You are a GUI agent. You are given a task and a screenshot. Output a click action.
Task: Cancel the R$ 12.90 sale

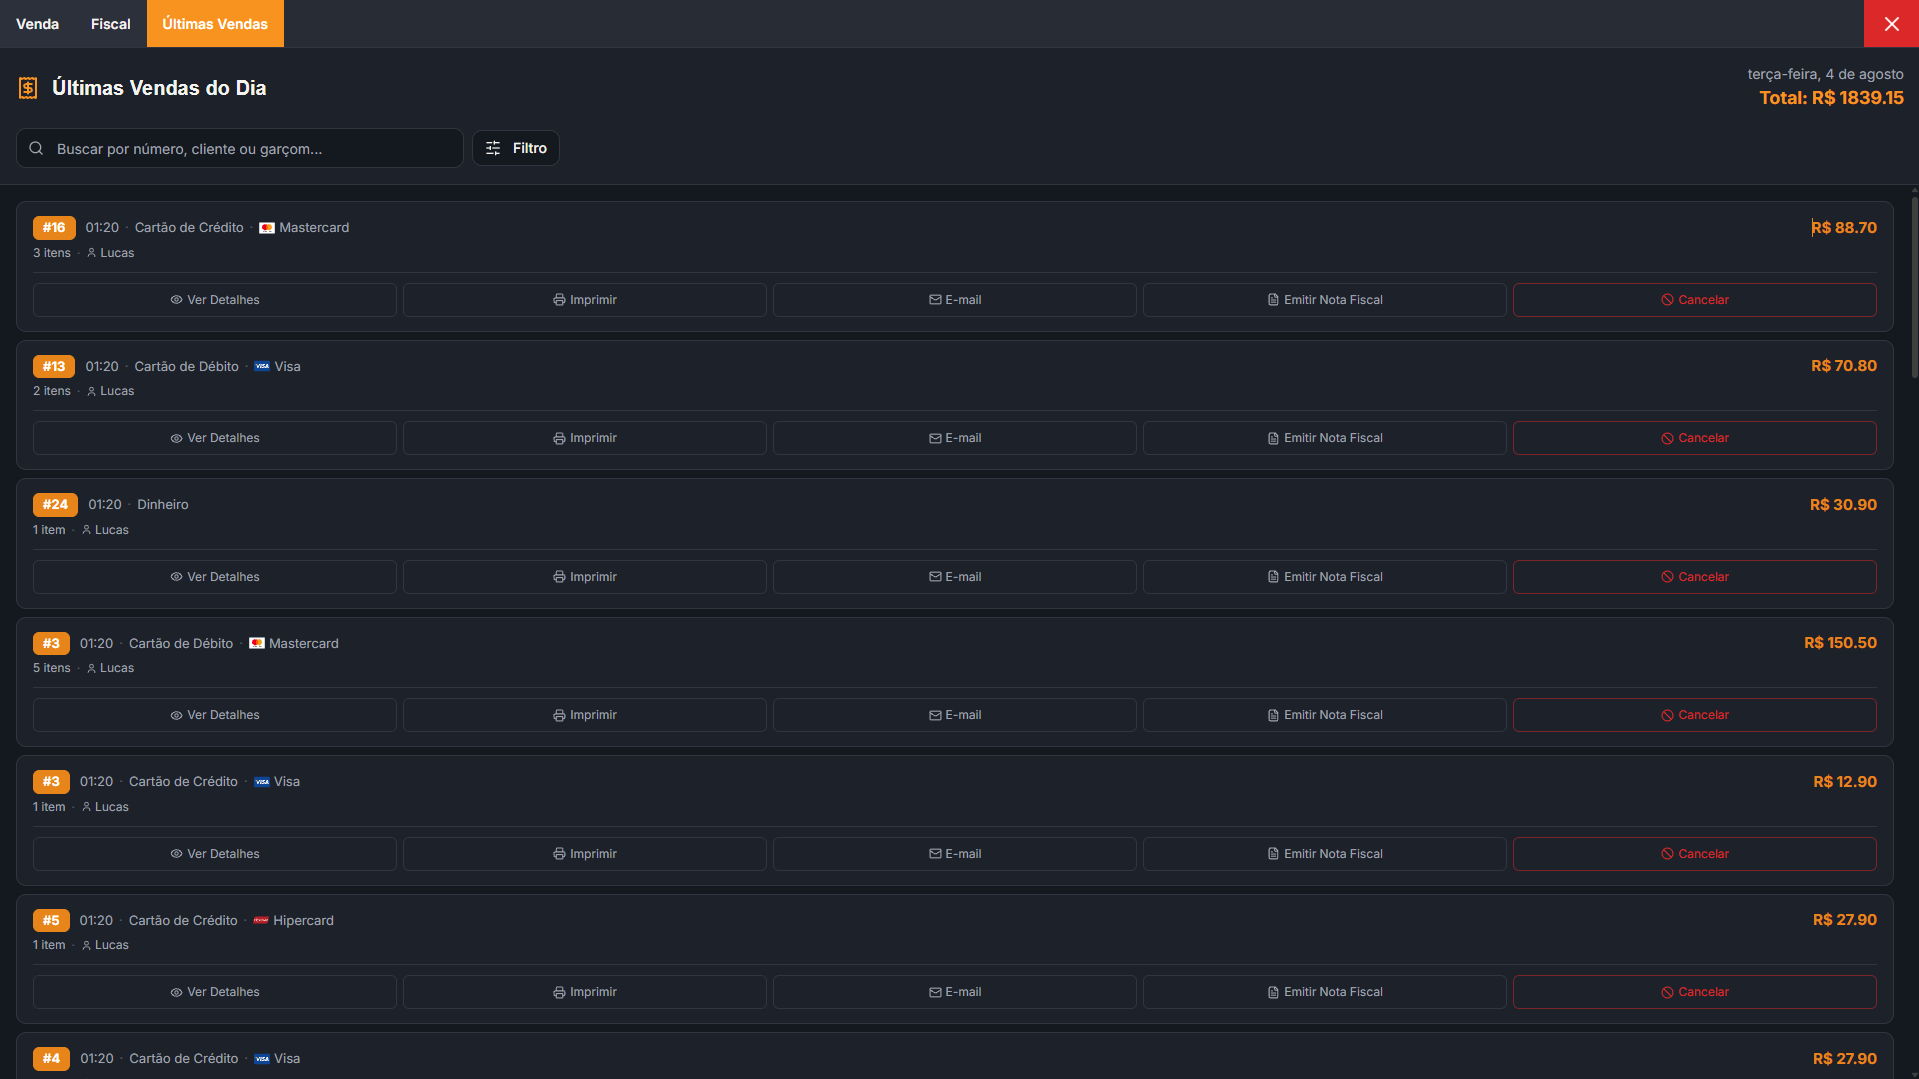pos(1695,854)
